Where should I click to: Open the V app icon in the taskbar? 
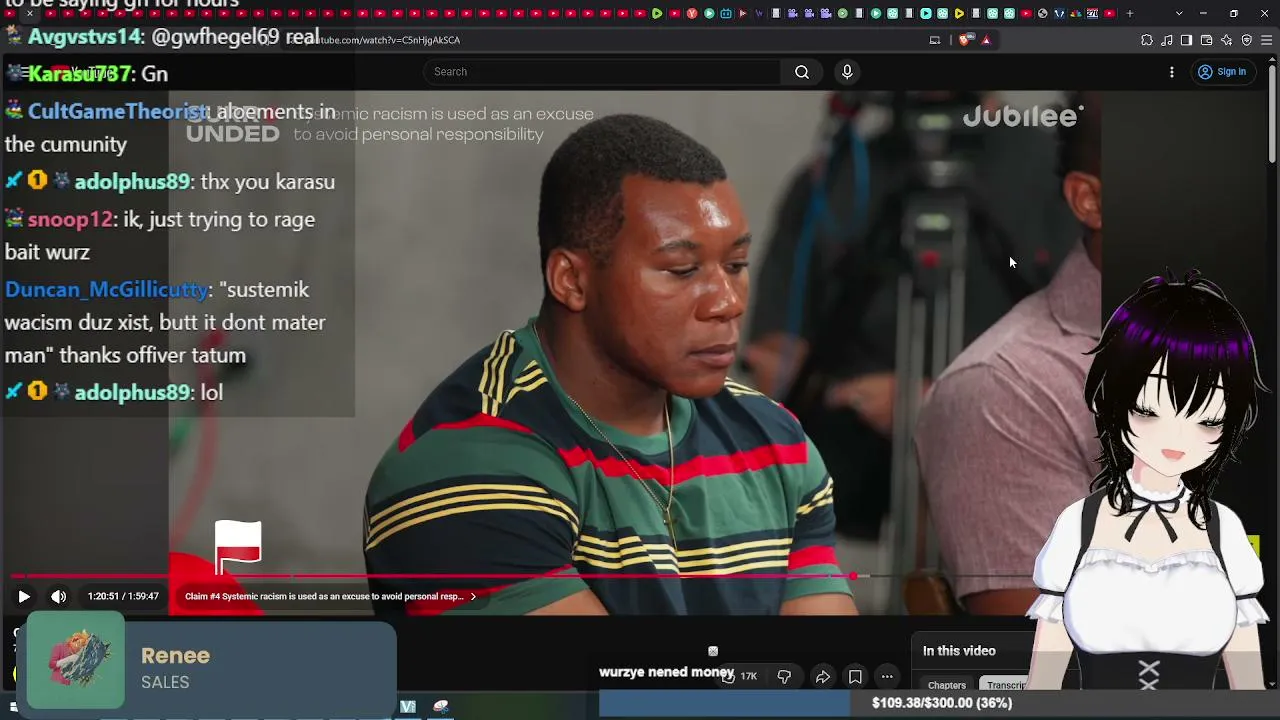coord(408,707)
